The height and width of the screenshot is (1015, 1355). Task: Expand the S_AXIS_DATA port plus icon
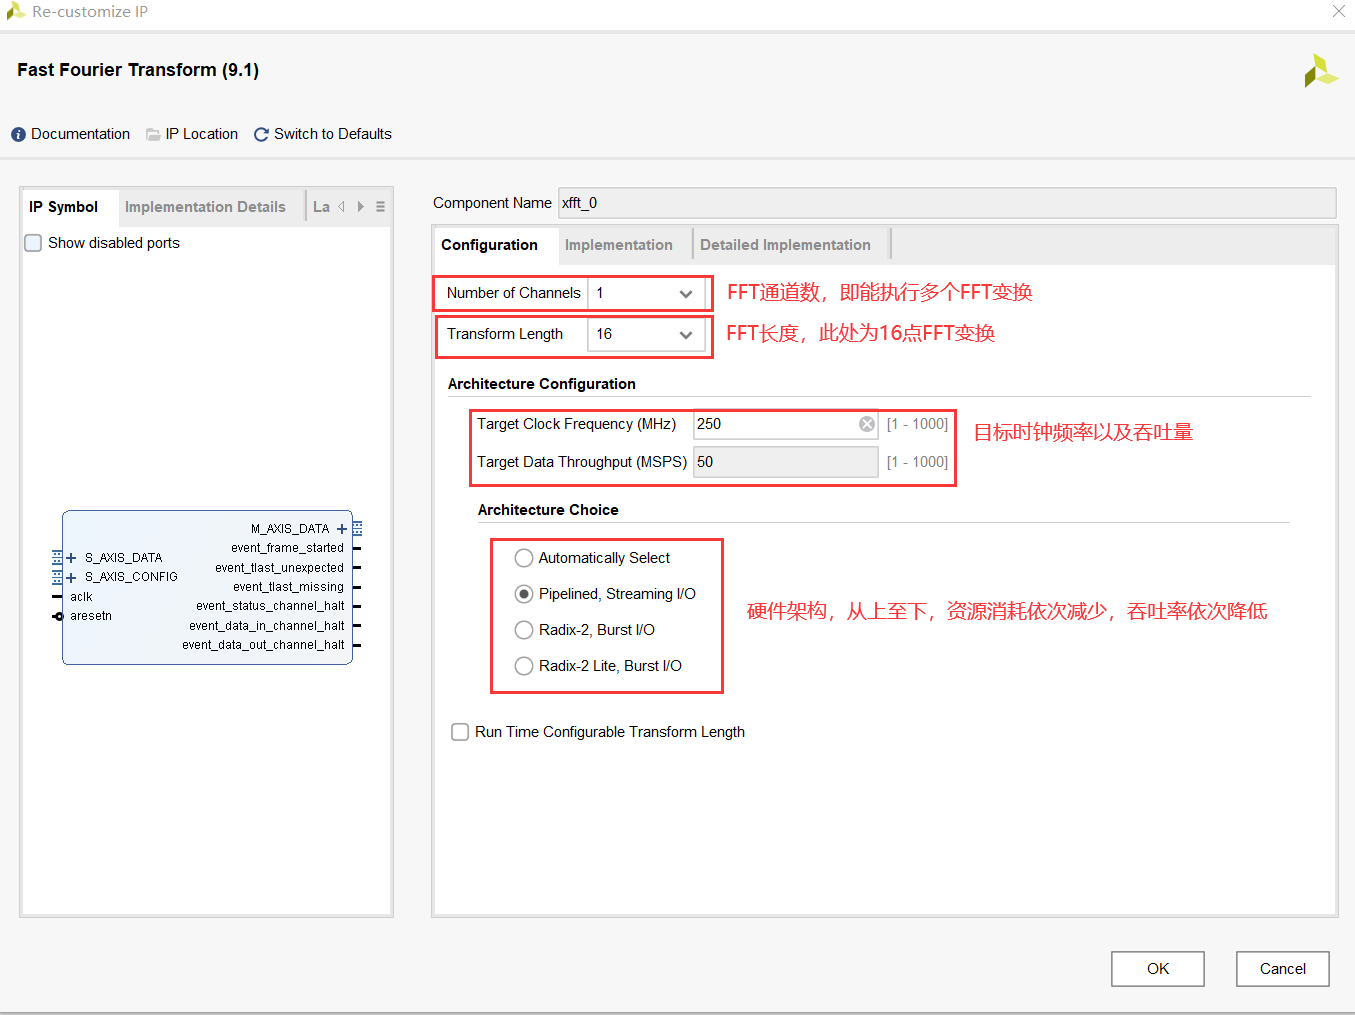[x=71, y=558]
